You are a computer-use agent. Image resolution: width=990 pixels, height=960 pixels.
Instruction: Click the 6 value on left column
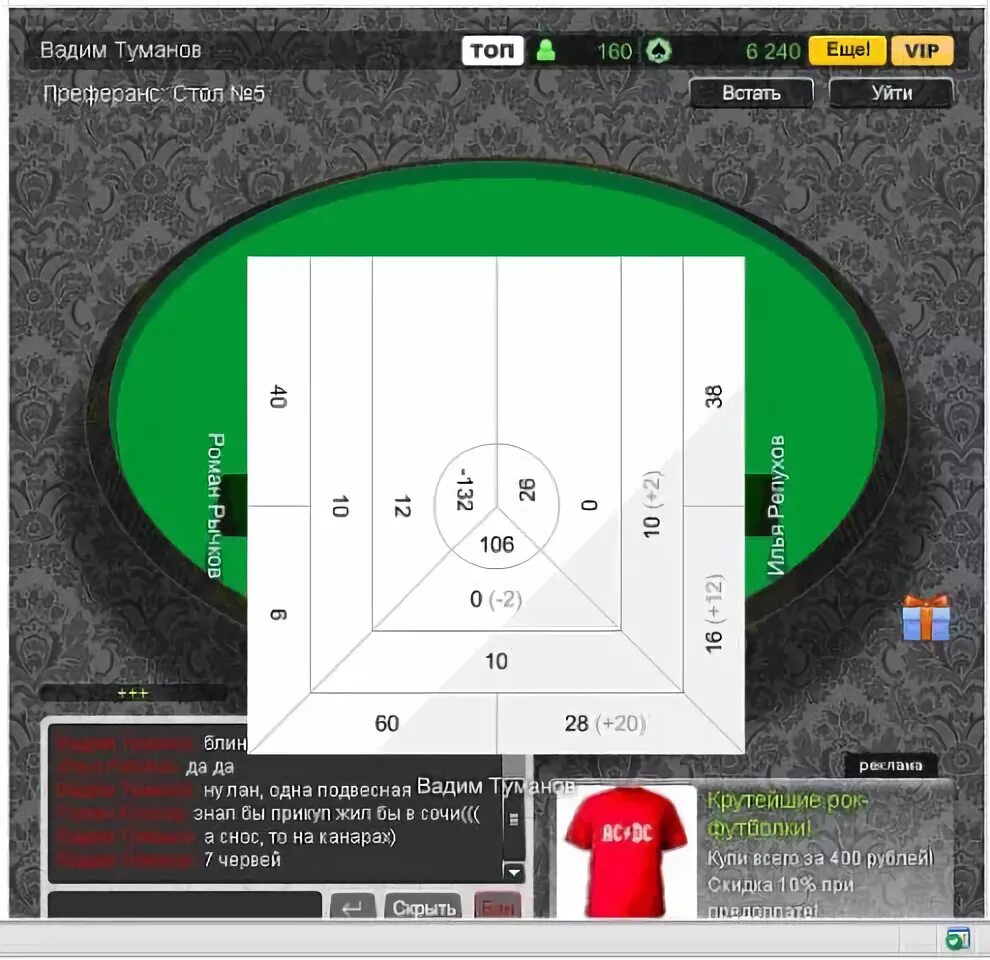click(278, 615)
